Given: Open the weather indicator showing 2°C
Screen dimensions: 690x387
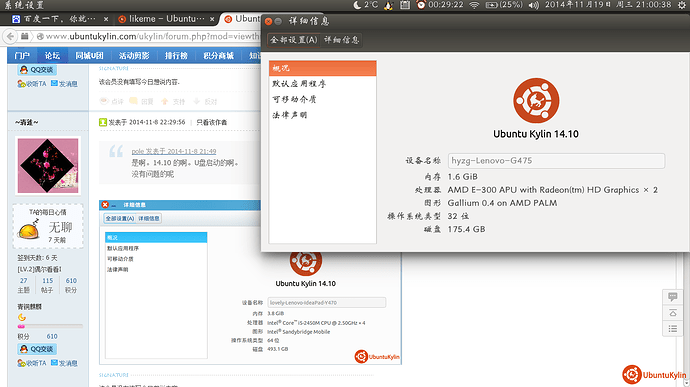Looking at the screenshot, I should point(365,5).
